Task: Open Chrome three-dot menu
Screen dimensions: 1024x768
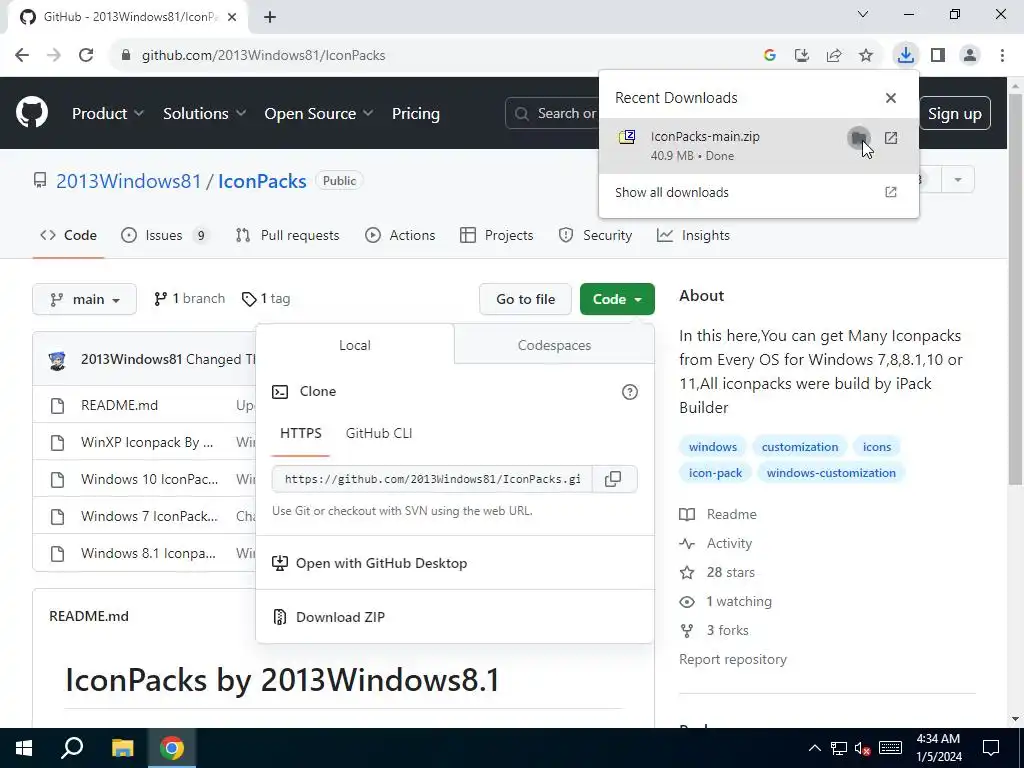Action: click(1002, 56)
